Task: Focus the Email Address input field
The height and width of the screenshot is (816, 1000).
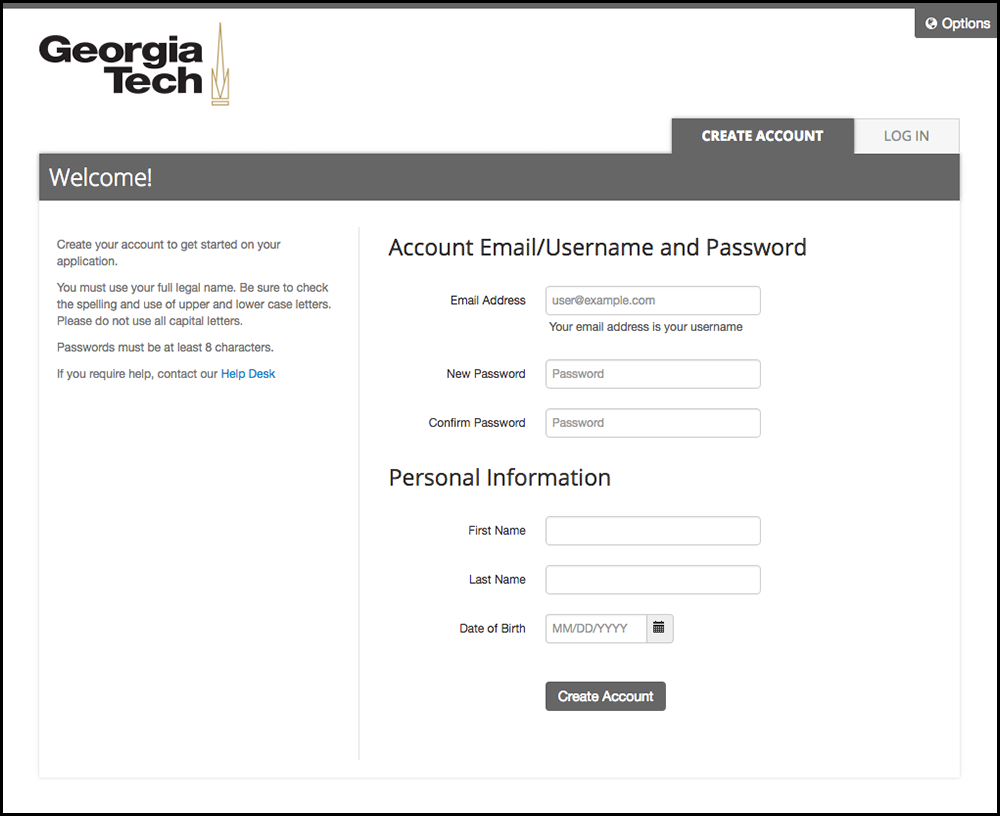Action: tap(653, 300)
